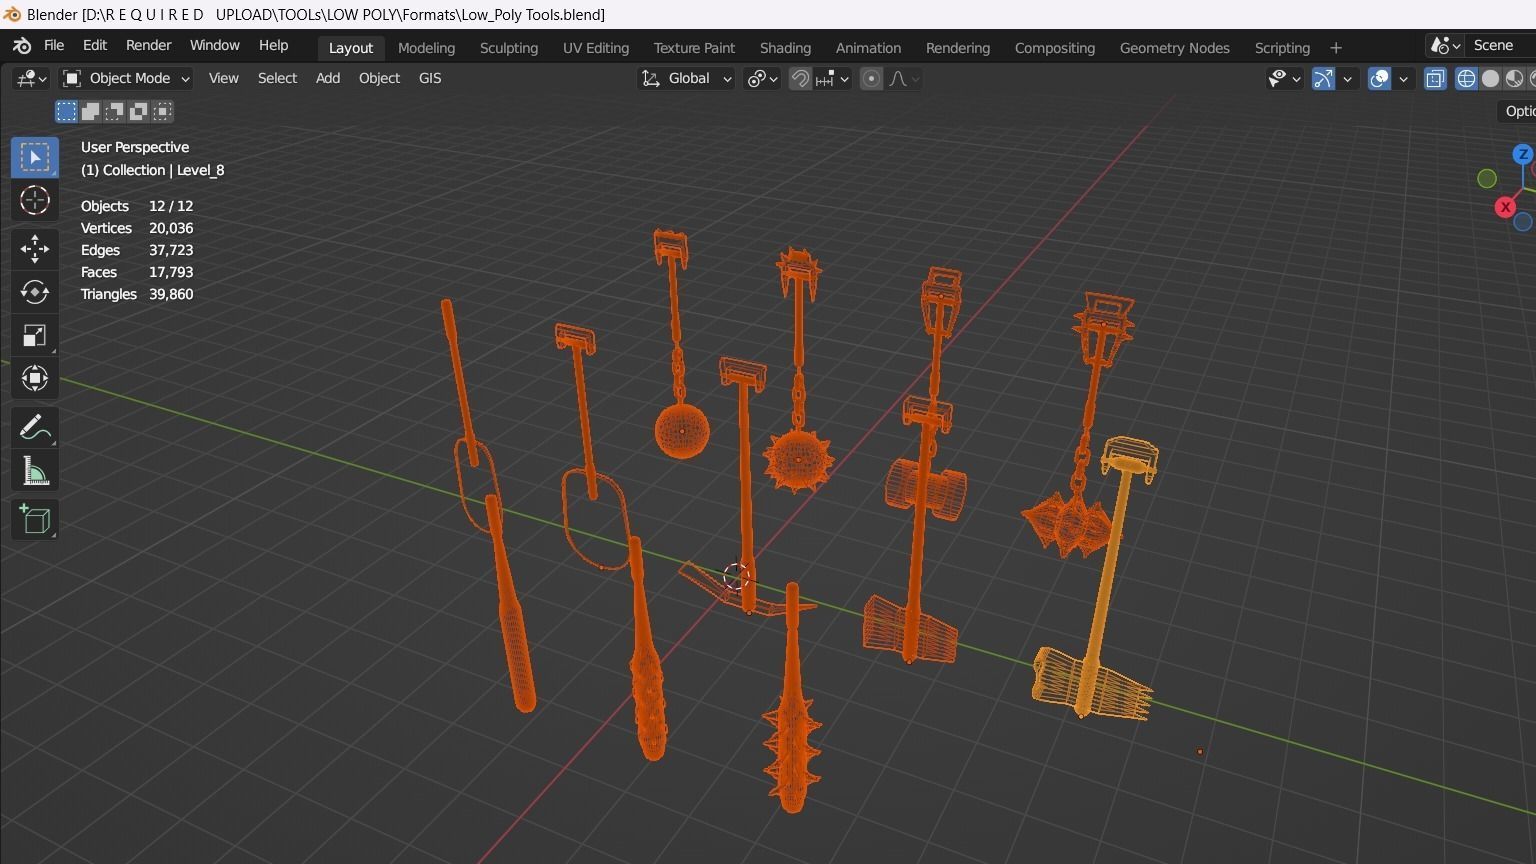Switch to the Scripting workspace tab
The image size is (1536, 864).
1282,48
